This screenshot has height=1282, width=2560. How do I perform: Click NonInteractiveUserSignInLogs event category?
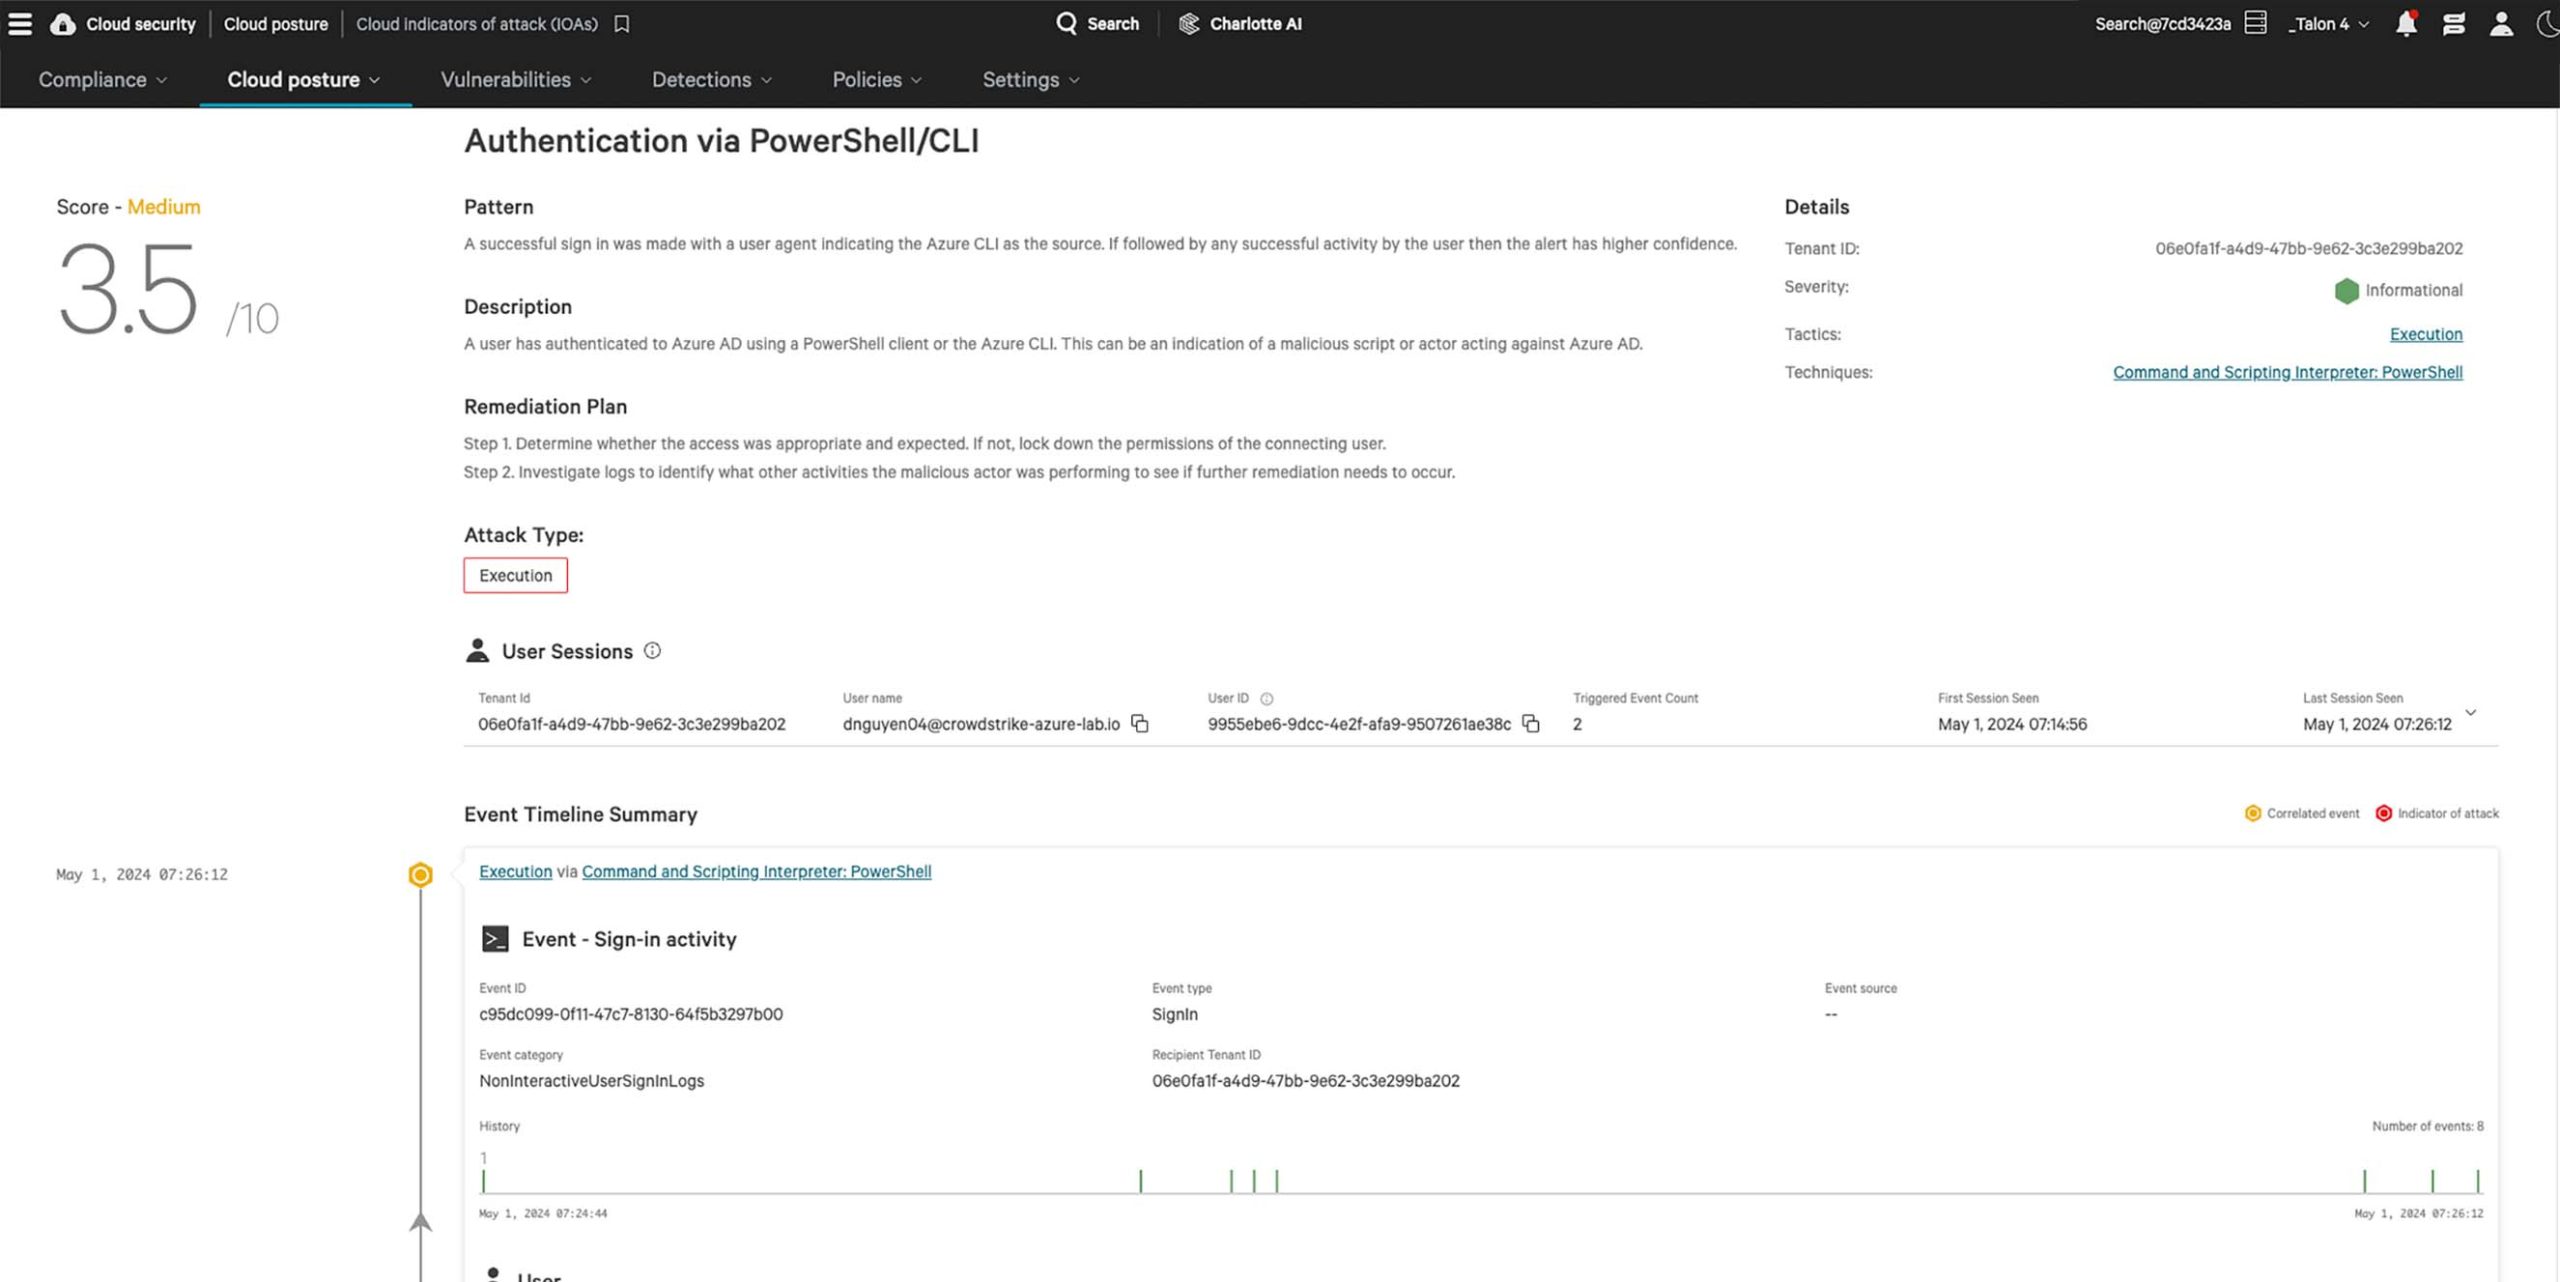pos(591,1081)
